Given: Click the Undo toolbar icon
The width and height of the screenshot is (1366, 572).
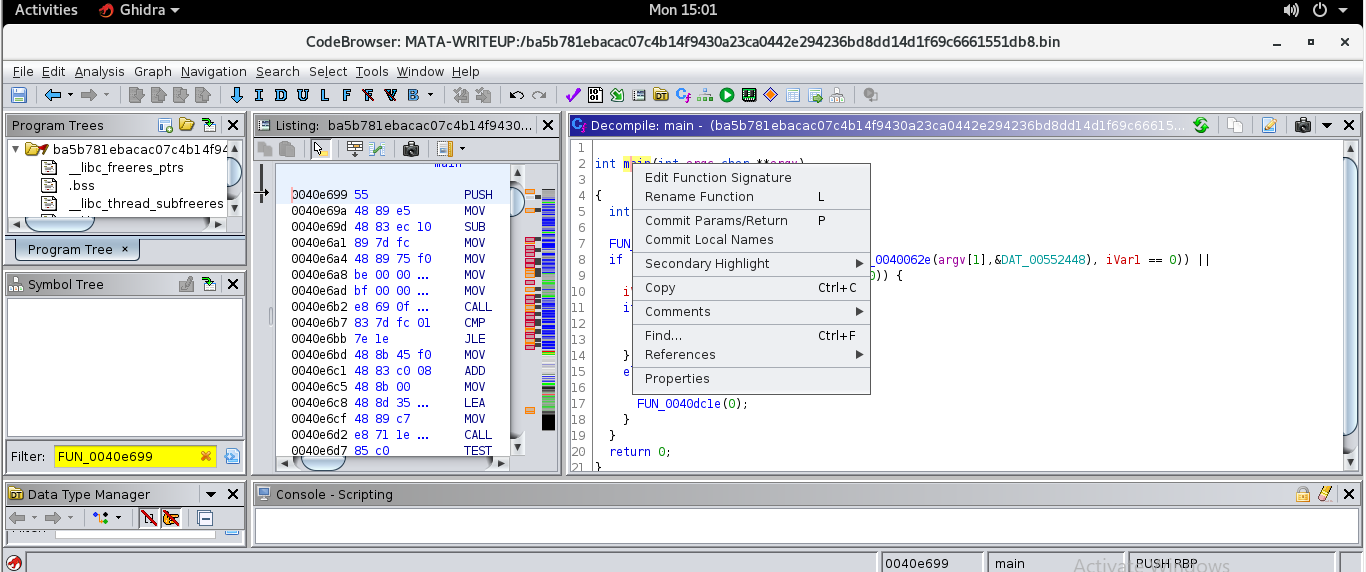Looking at the screenshot, I should coord(517,95).
